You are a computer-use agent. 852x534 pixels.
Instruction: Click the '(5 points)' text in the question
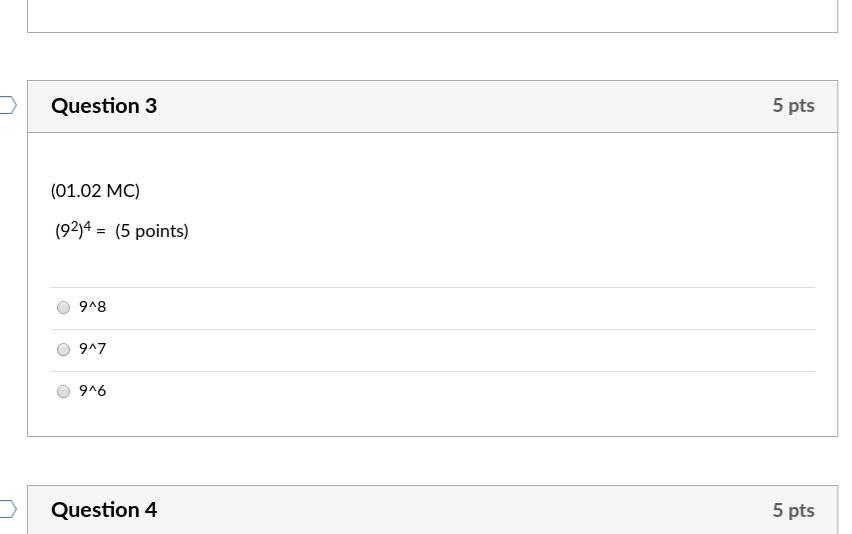click(152, 231)
